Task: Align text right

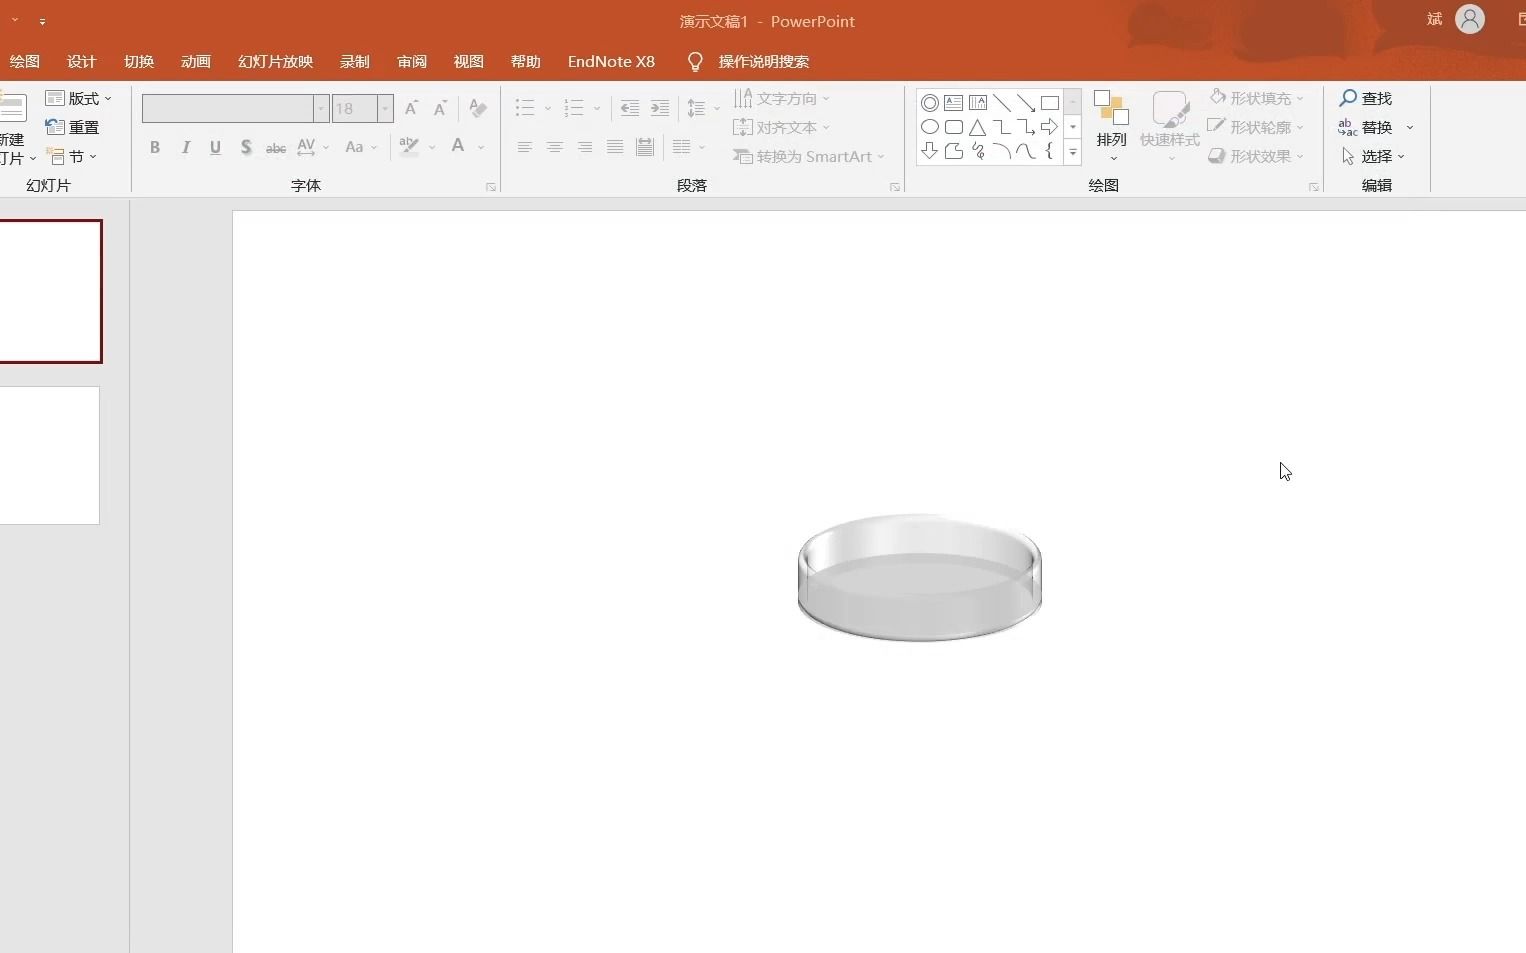Action: pyautogui.click(x=585, y=147)
